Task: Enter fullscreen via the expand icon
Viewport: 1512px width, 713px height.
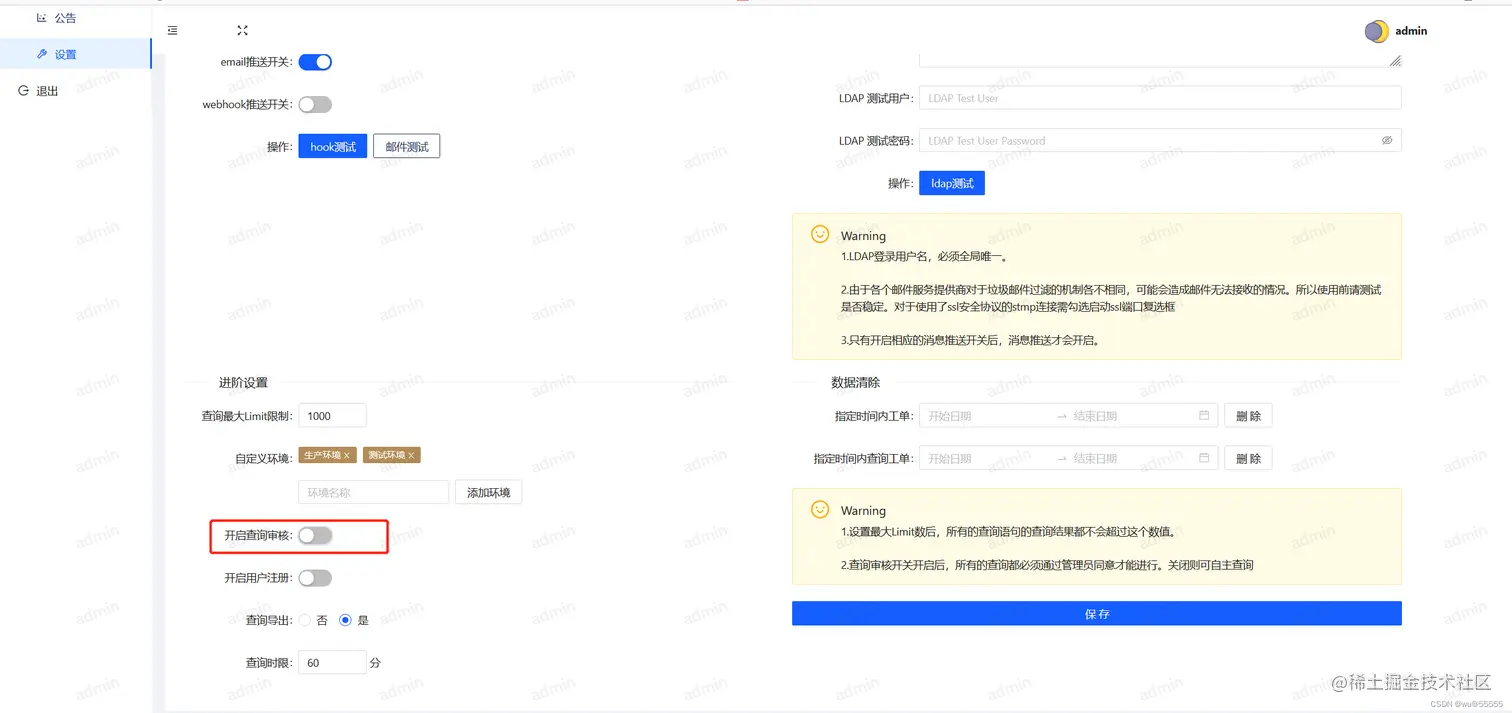Action: (242, 30)
